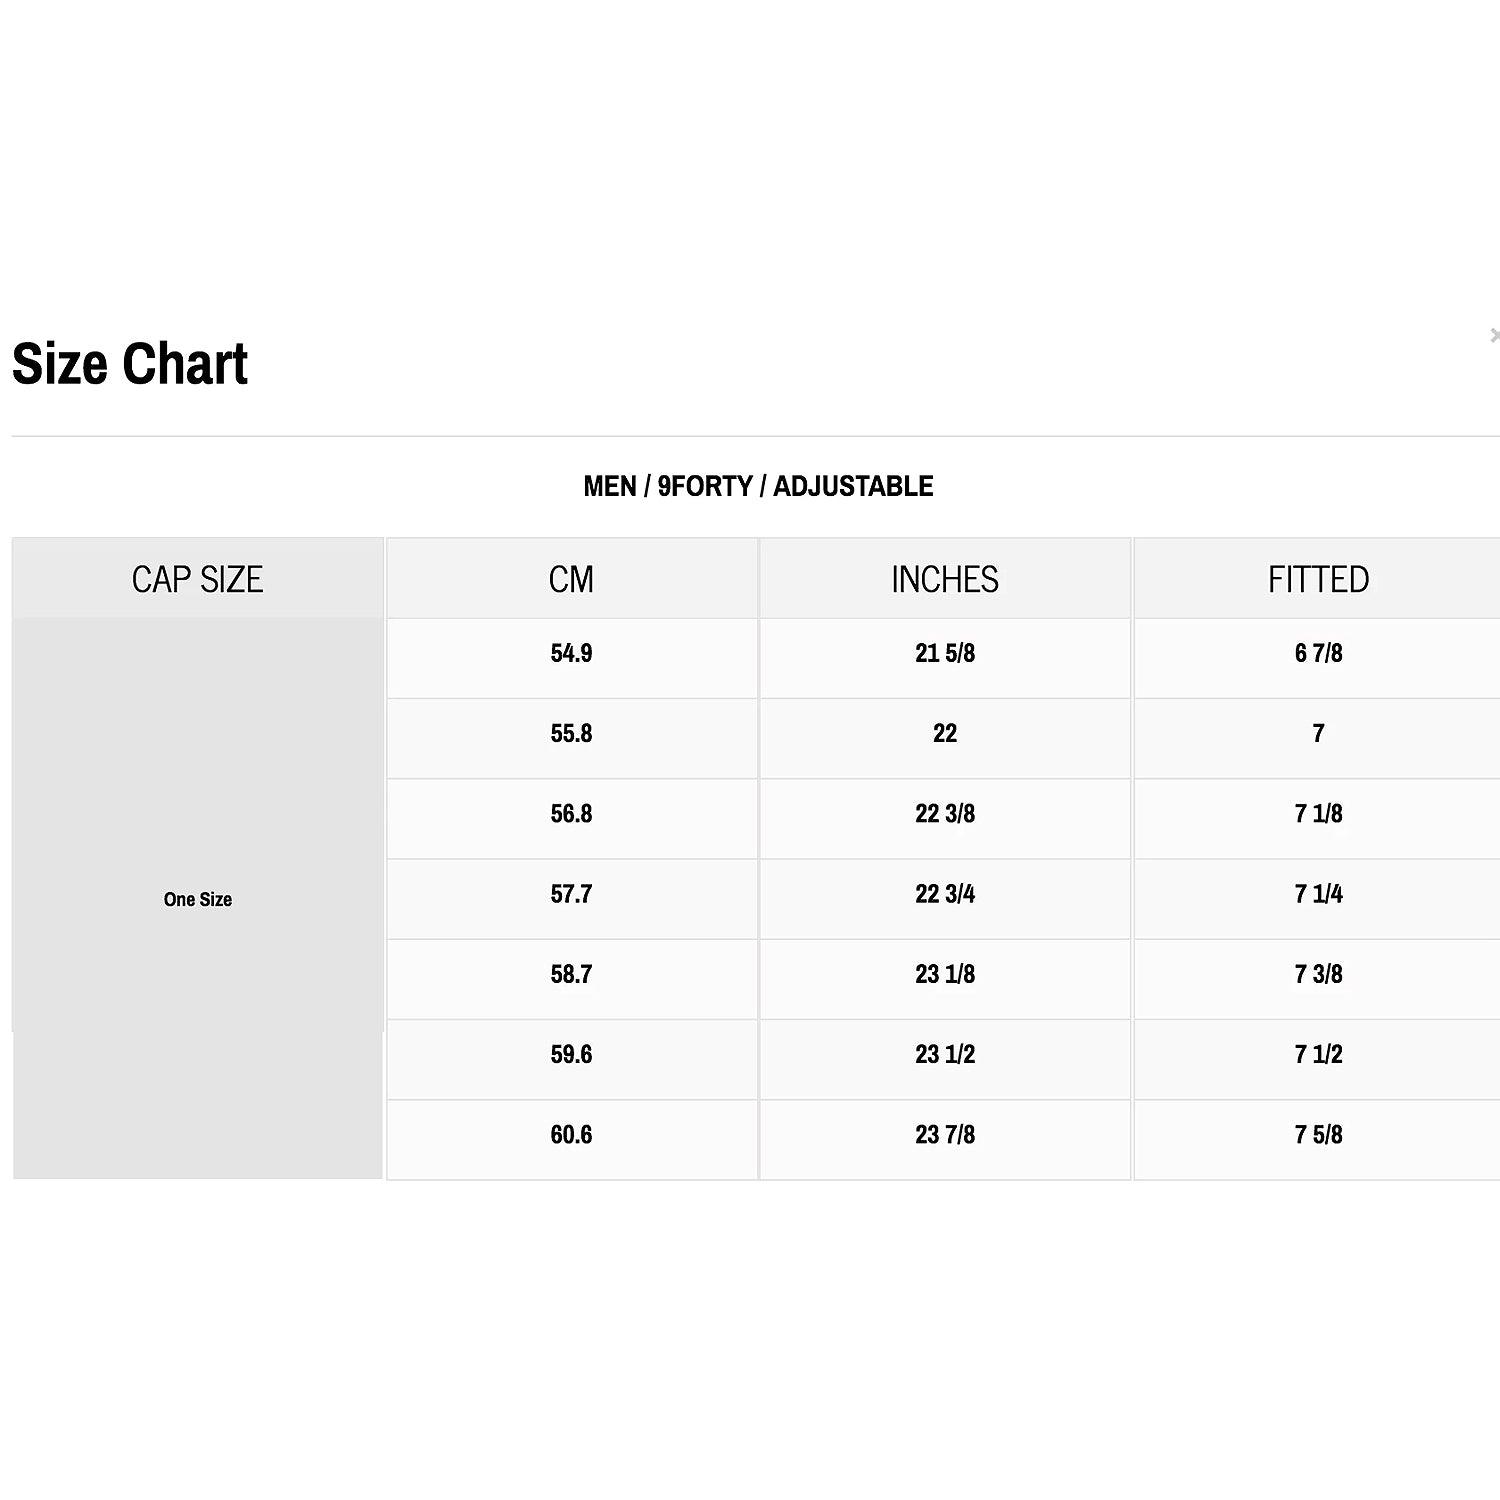Click the 60.6 cm cell
1500x1500 pixels.
coord(571,1134)
